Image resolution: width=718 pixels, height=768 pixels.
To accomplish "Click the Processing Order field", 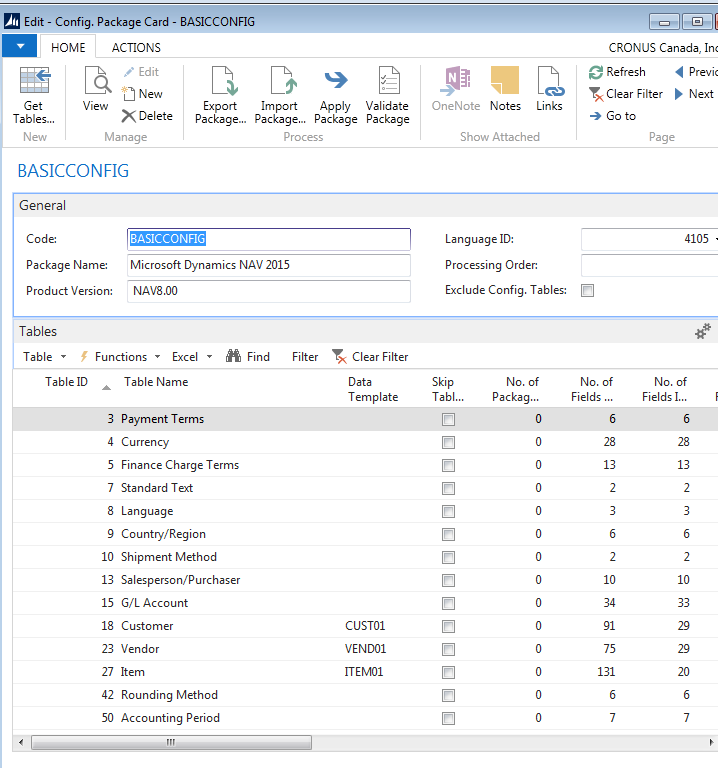I will pos(649,265).
